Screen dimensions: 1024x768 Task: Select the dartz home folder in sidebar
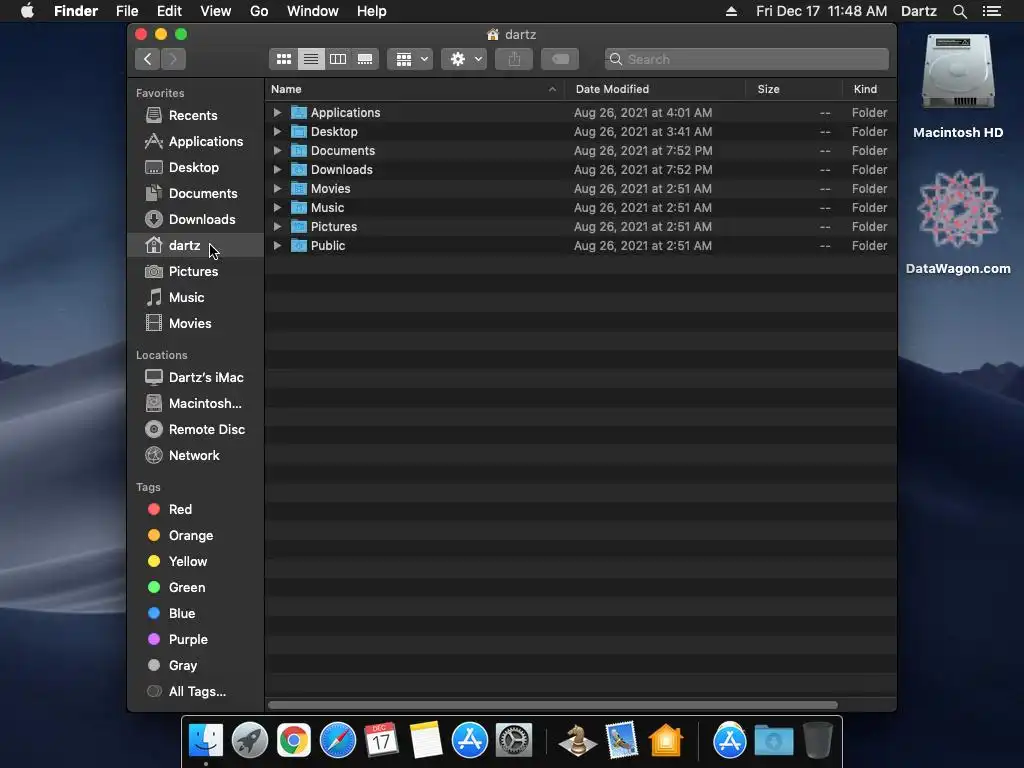195,246
